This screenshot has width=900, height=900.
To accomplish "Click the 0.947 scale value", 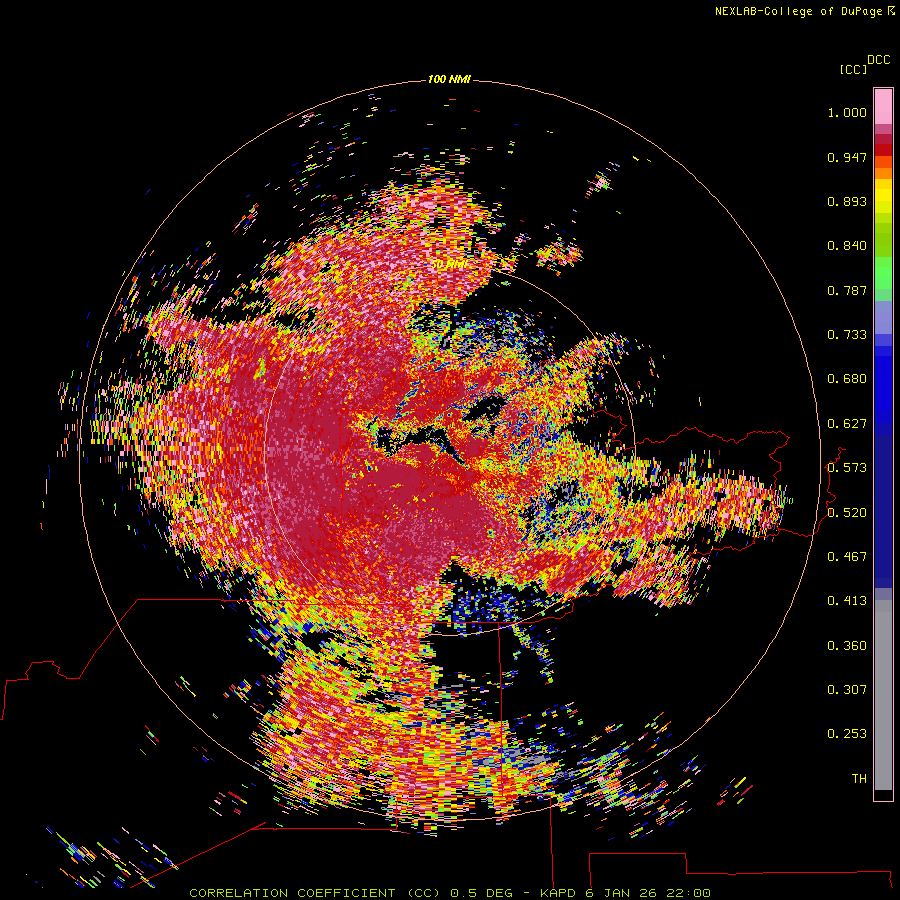I will (847, 157).
